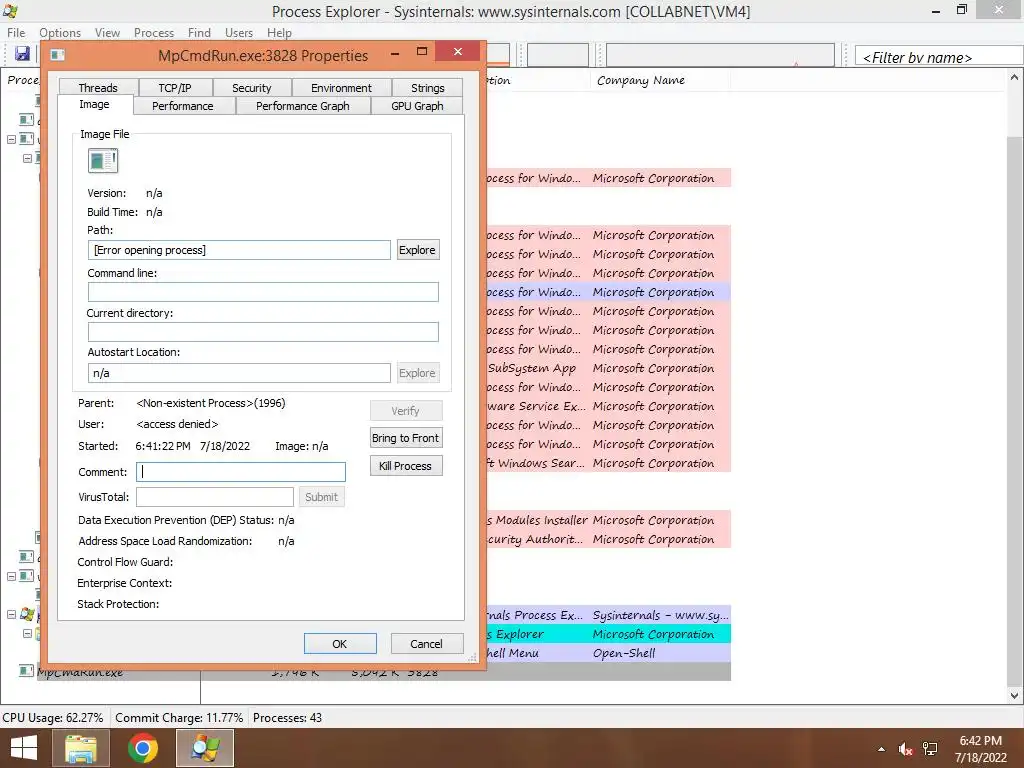Viewport: 1024px width, 768px height.
Task: Select the Open-Shell company row
Action: click(609, 653)
